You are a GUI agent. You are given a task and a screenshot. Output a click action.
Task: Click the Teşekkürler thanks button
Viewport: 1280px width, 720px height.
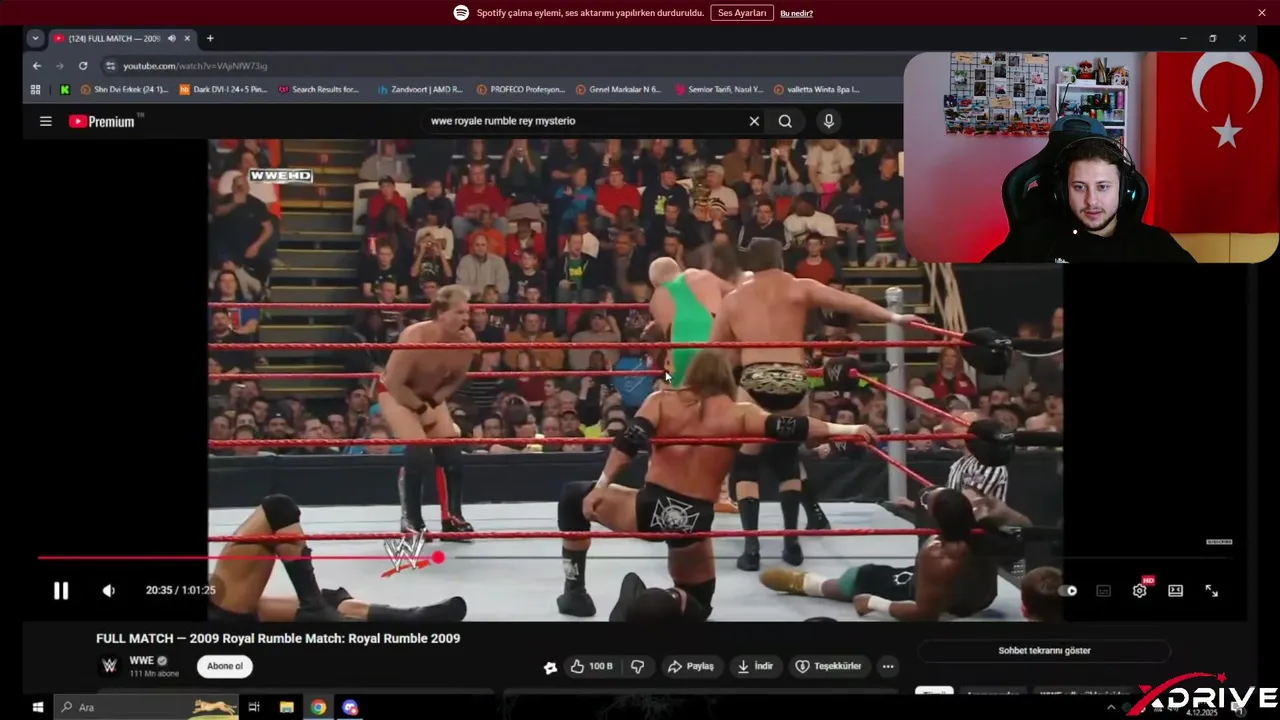click(x=828, y=666)
